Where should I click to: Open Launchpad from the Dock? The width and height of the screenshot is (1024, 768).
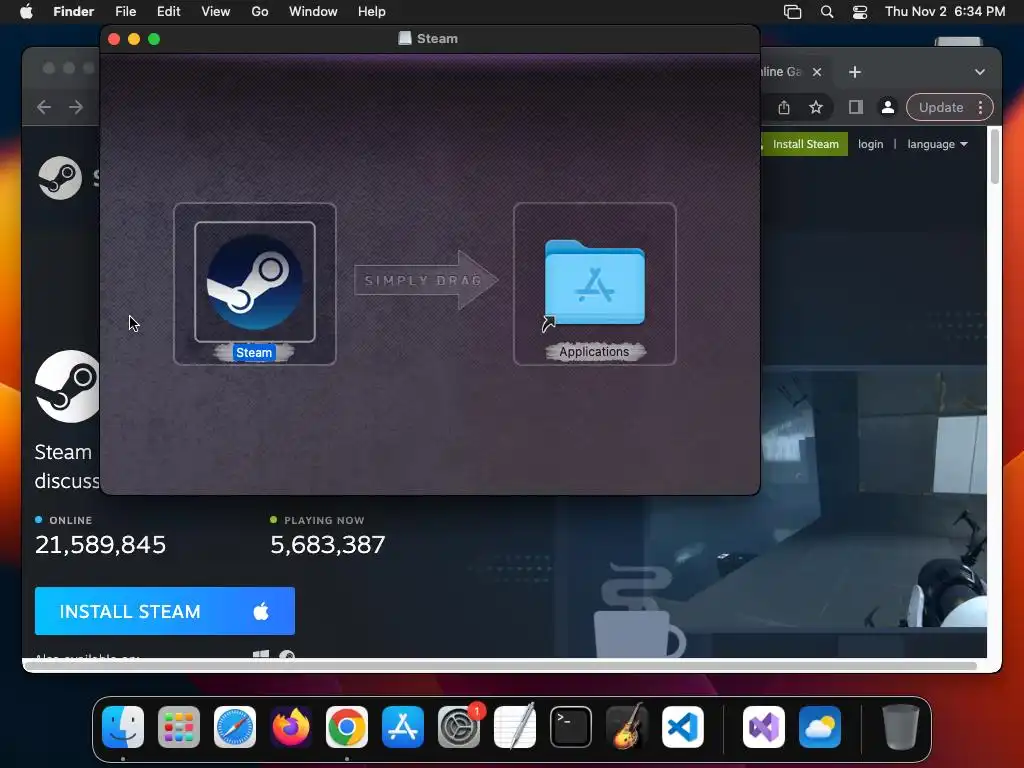click(179, 727)
